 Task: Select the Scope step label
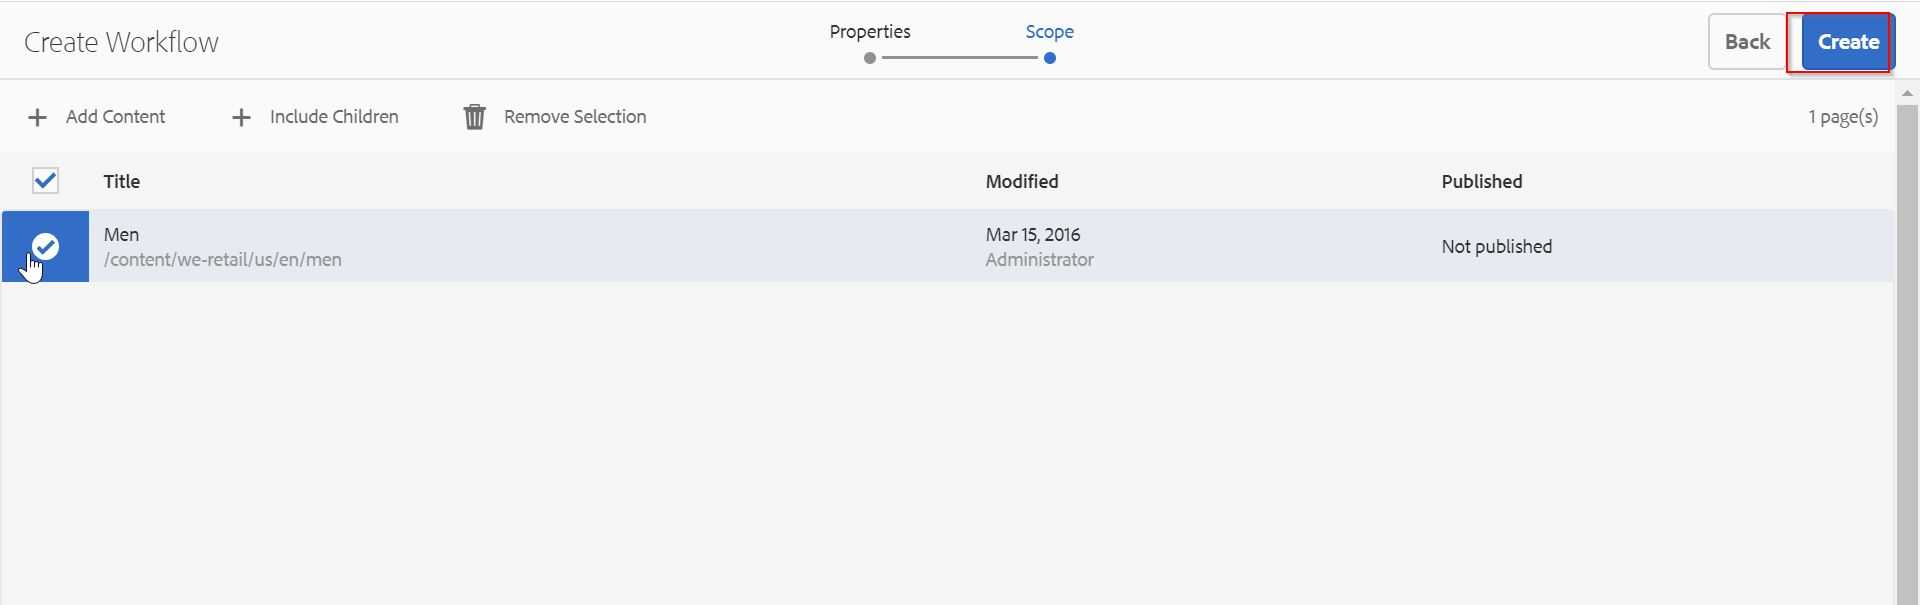coord(1049,32)
